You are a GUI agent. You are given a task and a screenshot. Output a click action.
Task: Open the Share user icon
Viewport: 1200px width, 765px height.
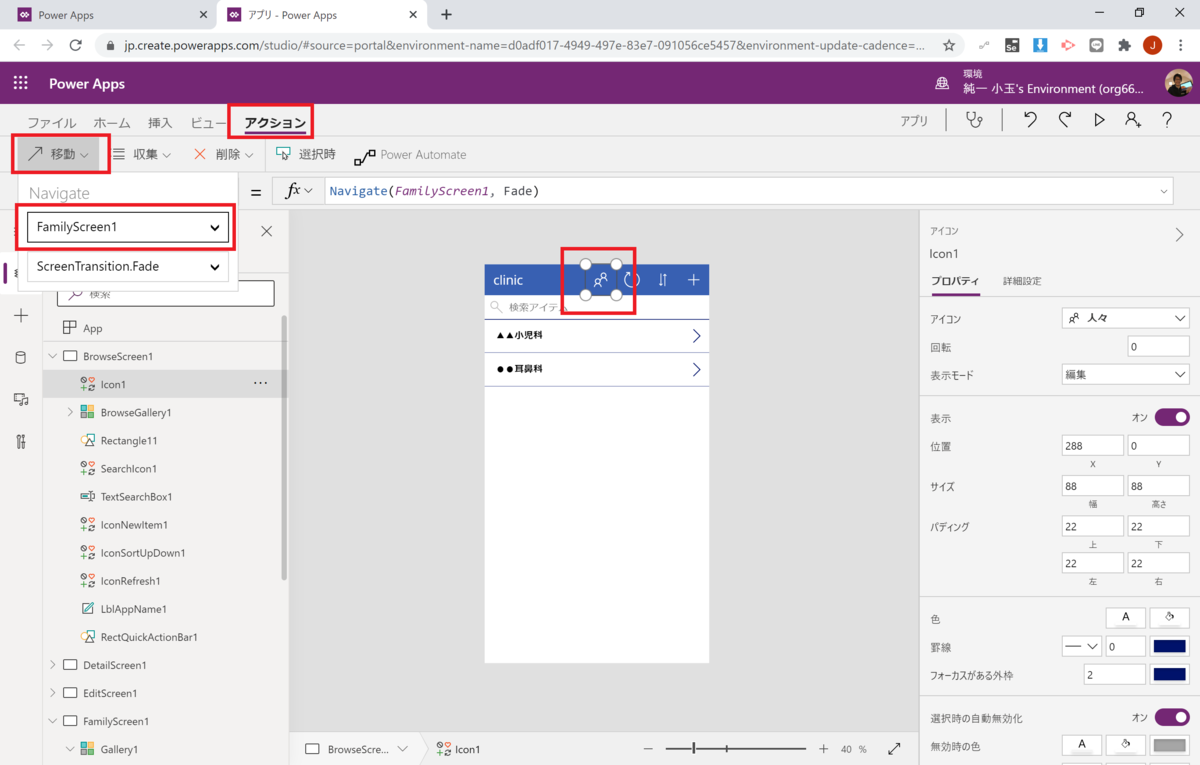point(1133,120)
